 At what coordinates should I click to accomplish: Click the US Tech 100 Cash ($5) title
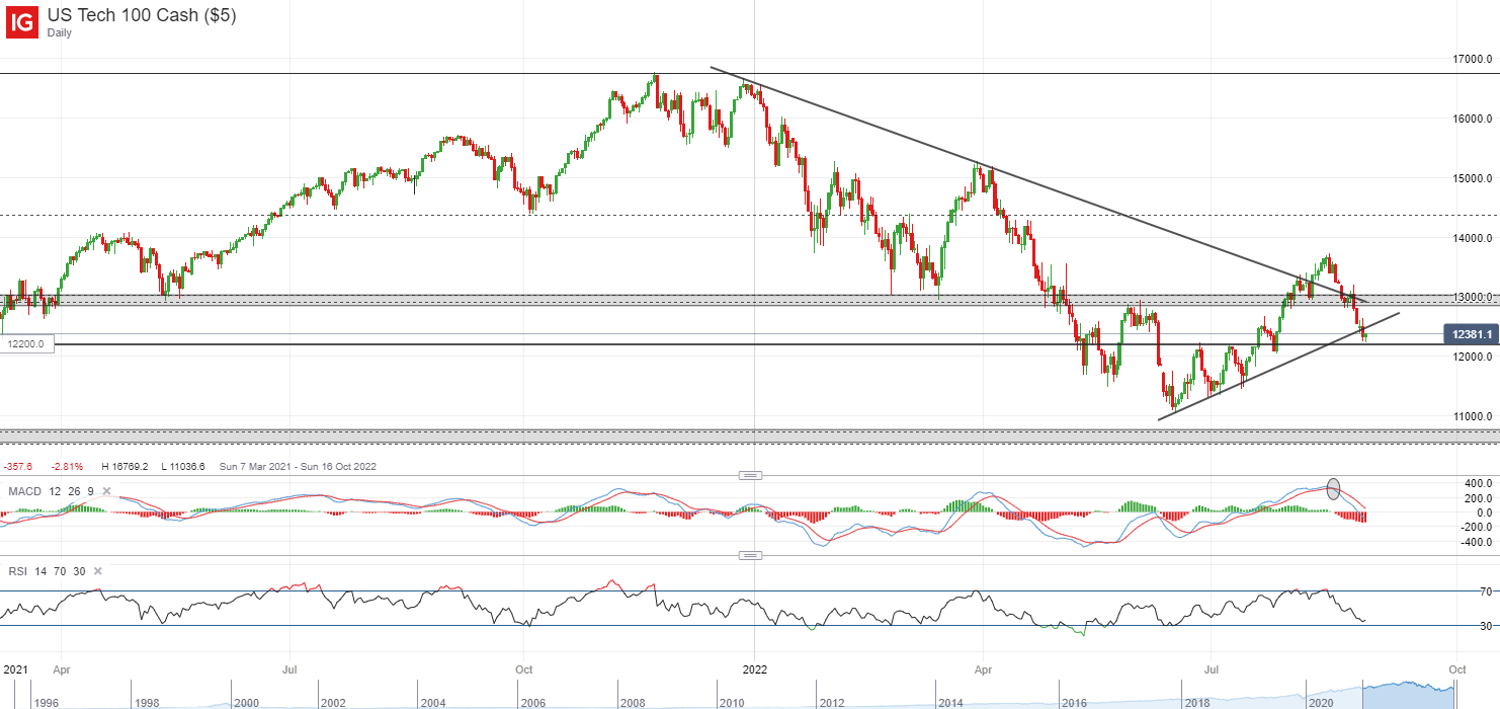(142, 16)
